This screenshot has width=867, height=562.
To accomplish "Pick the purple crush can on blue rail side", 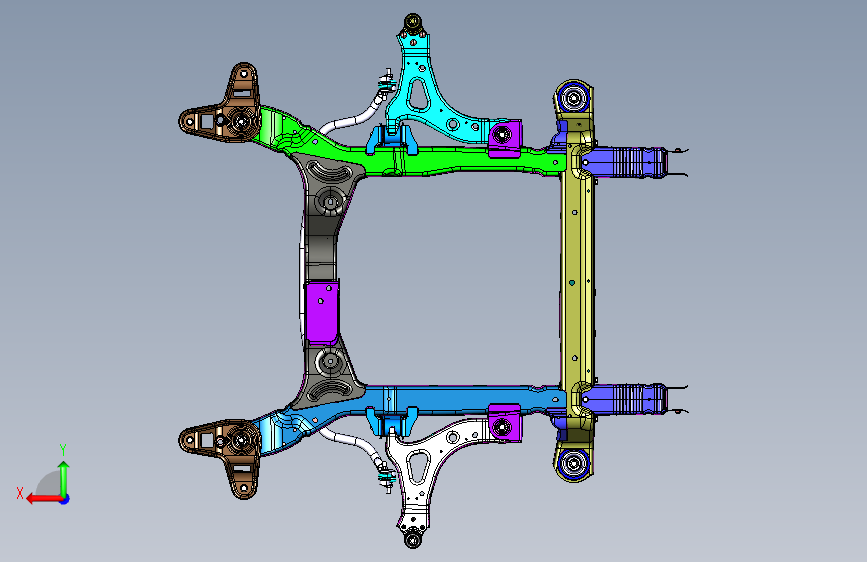I will [x=625, y=399].
